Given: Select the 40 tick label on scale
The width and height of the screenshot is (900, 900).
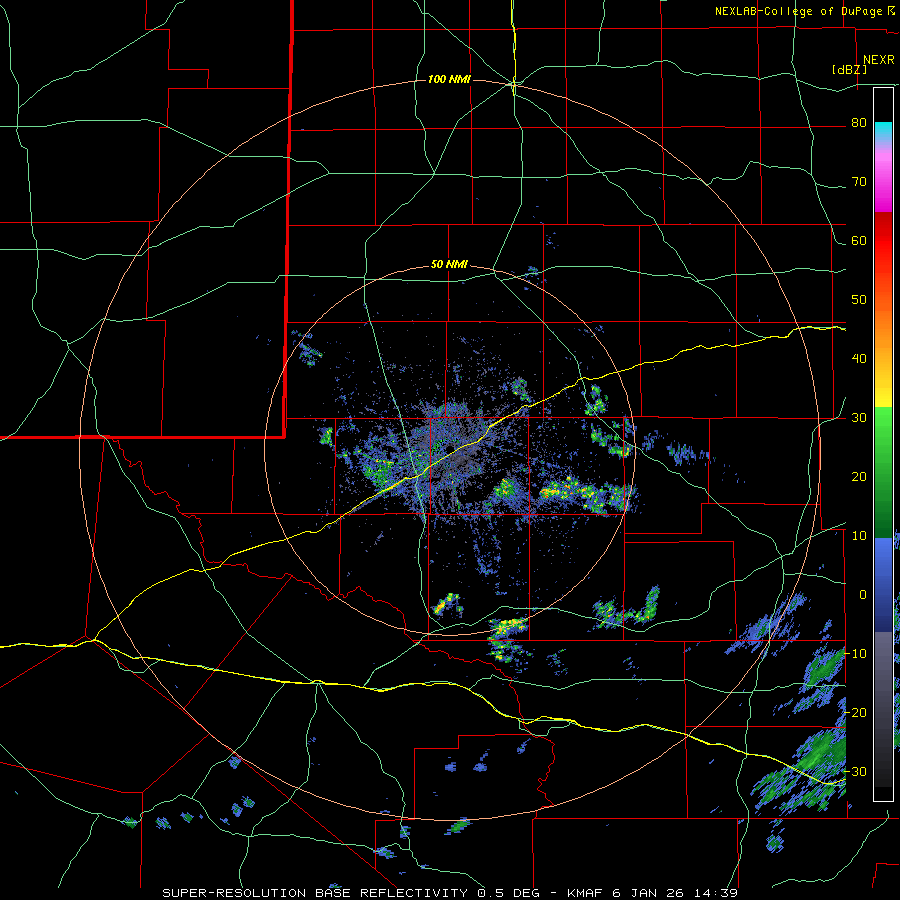Looking at the screenshot, I should 859,359.
